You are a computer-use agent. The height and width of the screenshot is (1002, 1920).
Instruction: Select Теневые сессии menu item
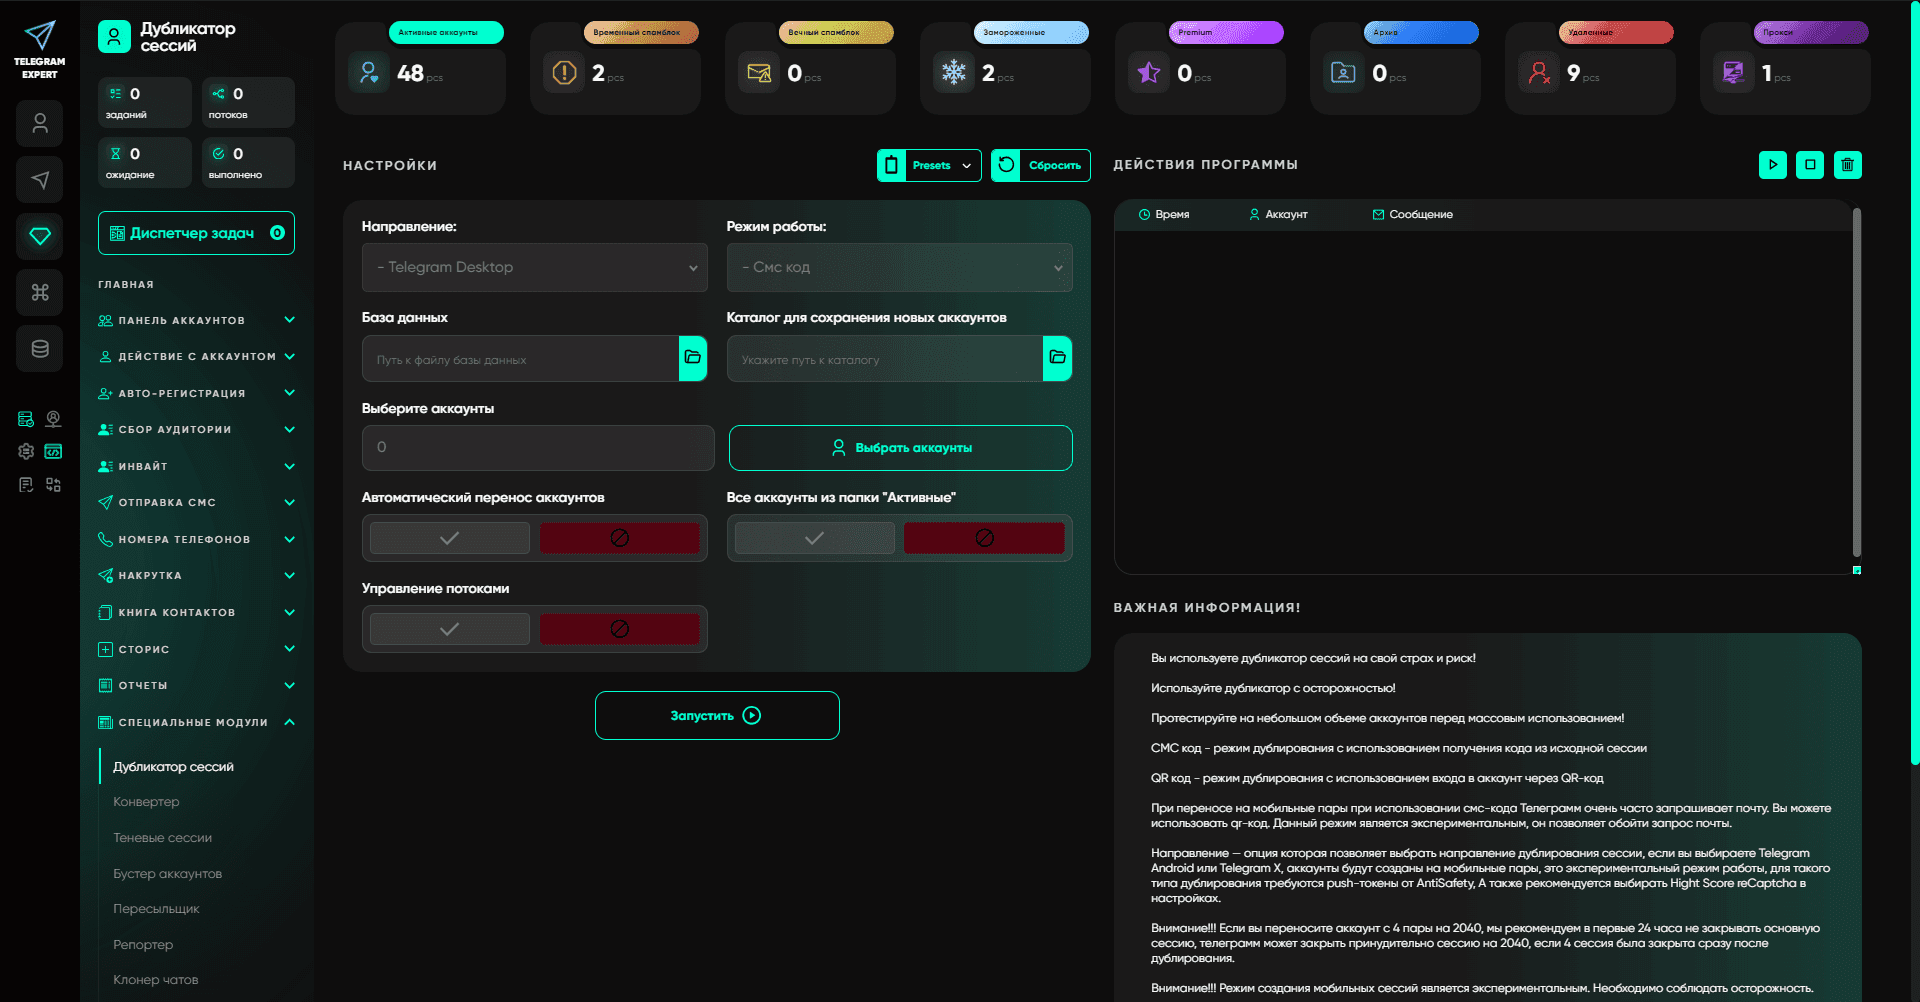163,838
